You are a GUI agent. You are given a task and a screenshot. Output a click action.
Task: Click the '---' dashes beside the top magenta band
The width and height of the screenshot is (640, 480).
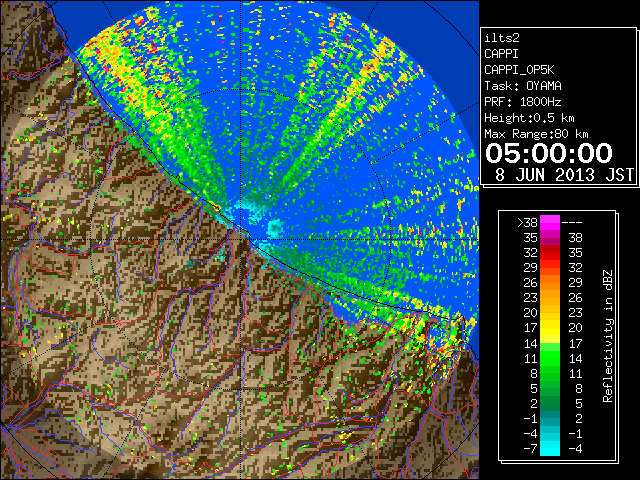[x=572, y=223]
